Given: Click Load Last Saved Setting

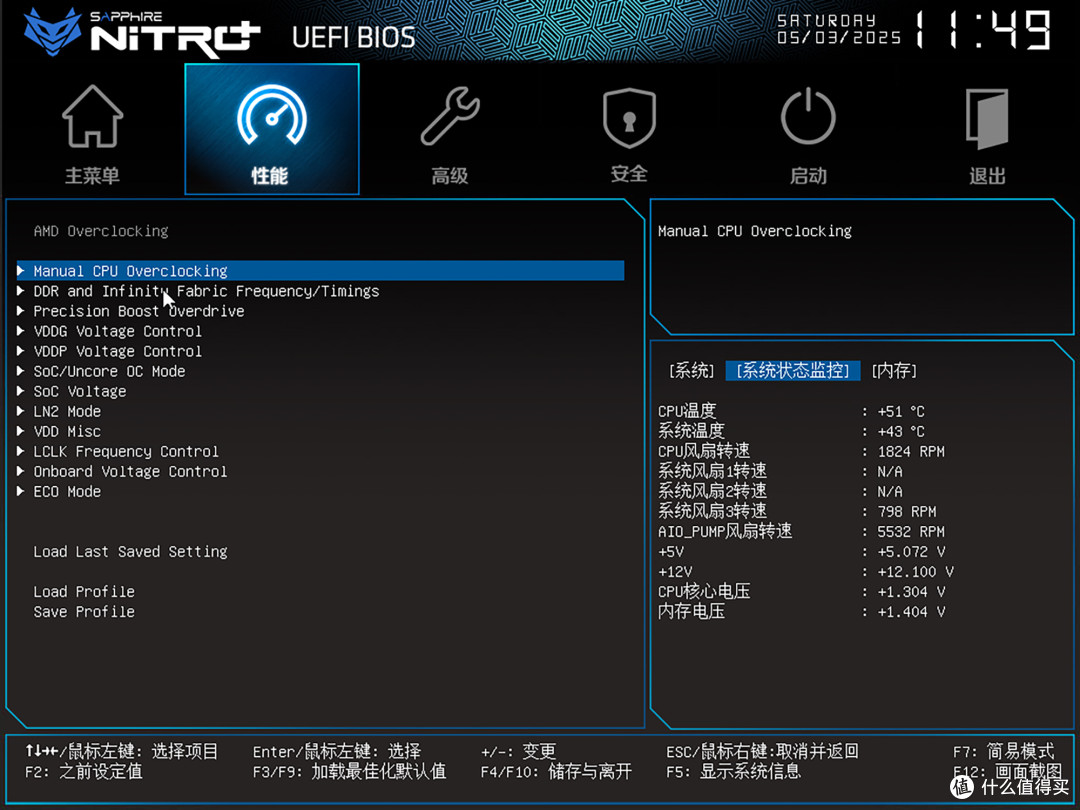Looking at the screenshot, I should 130,552.
